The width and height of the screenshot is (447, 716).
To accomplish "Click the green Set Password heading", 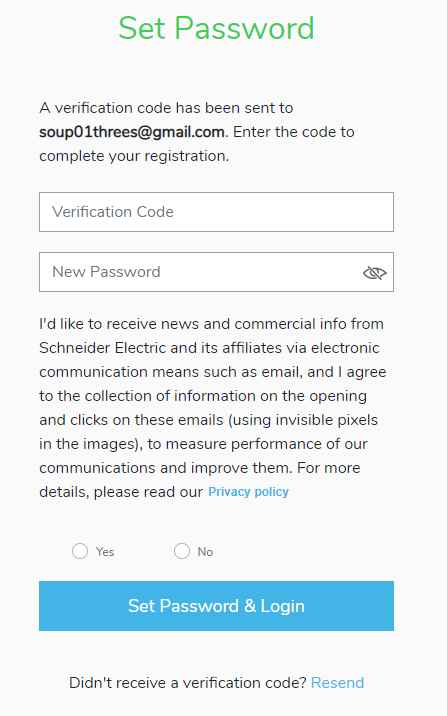I will coord(216,28).
